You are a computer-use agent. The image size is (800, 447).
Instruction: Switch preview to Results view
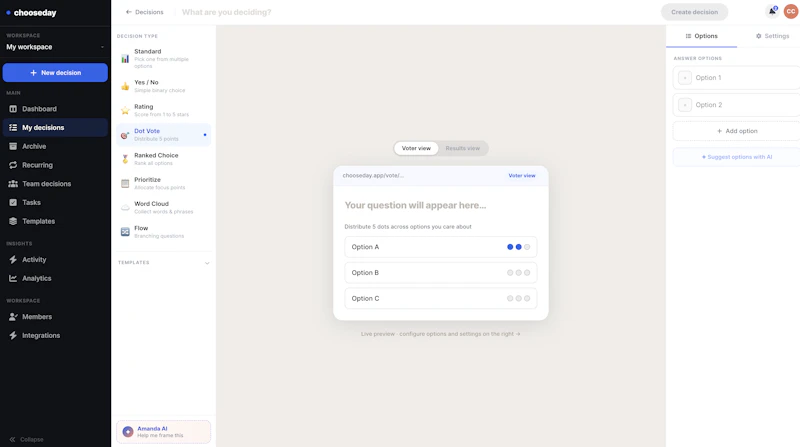click(462, 148)
